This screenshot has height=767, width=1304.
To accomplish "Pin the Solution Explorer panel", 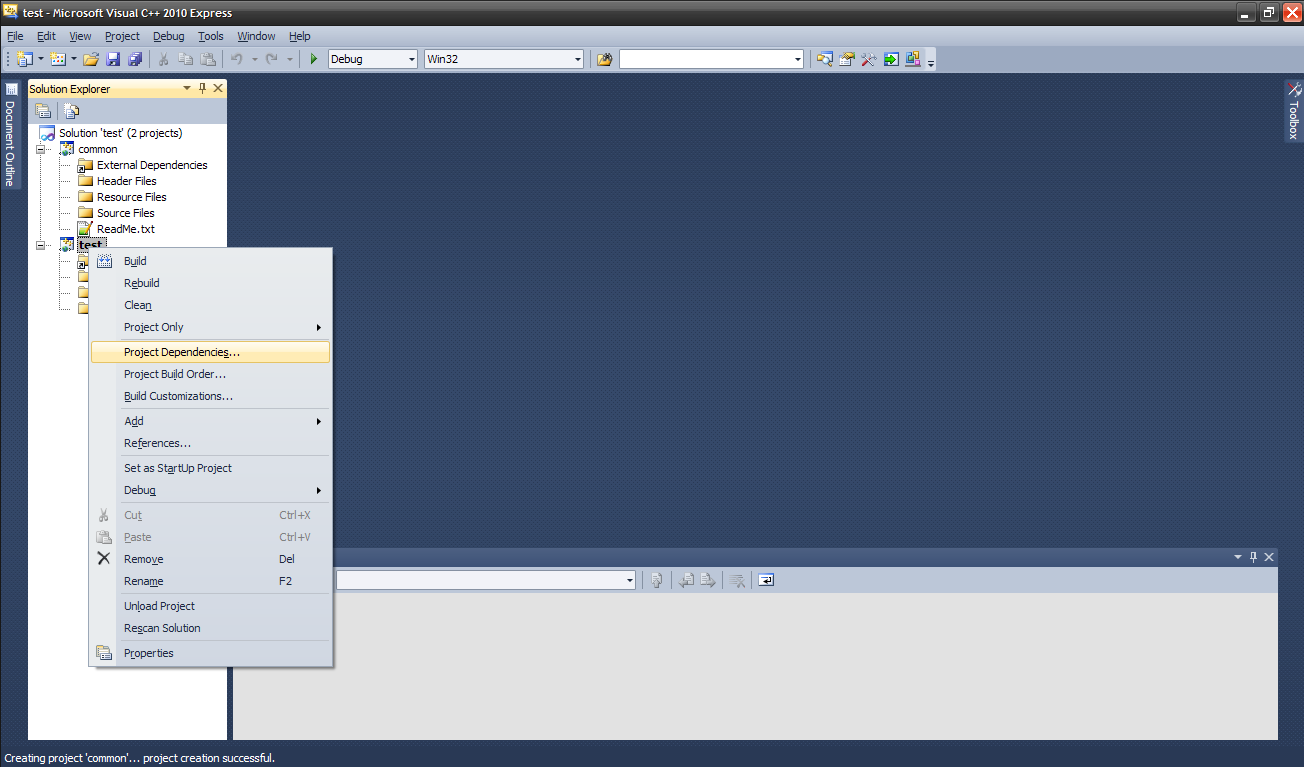I will click(202, 88).
